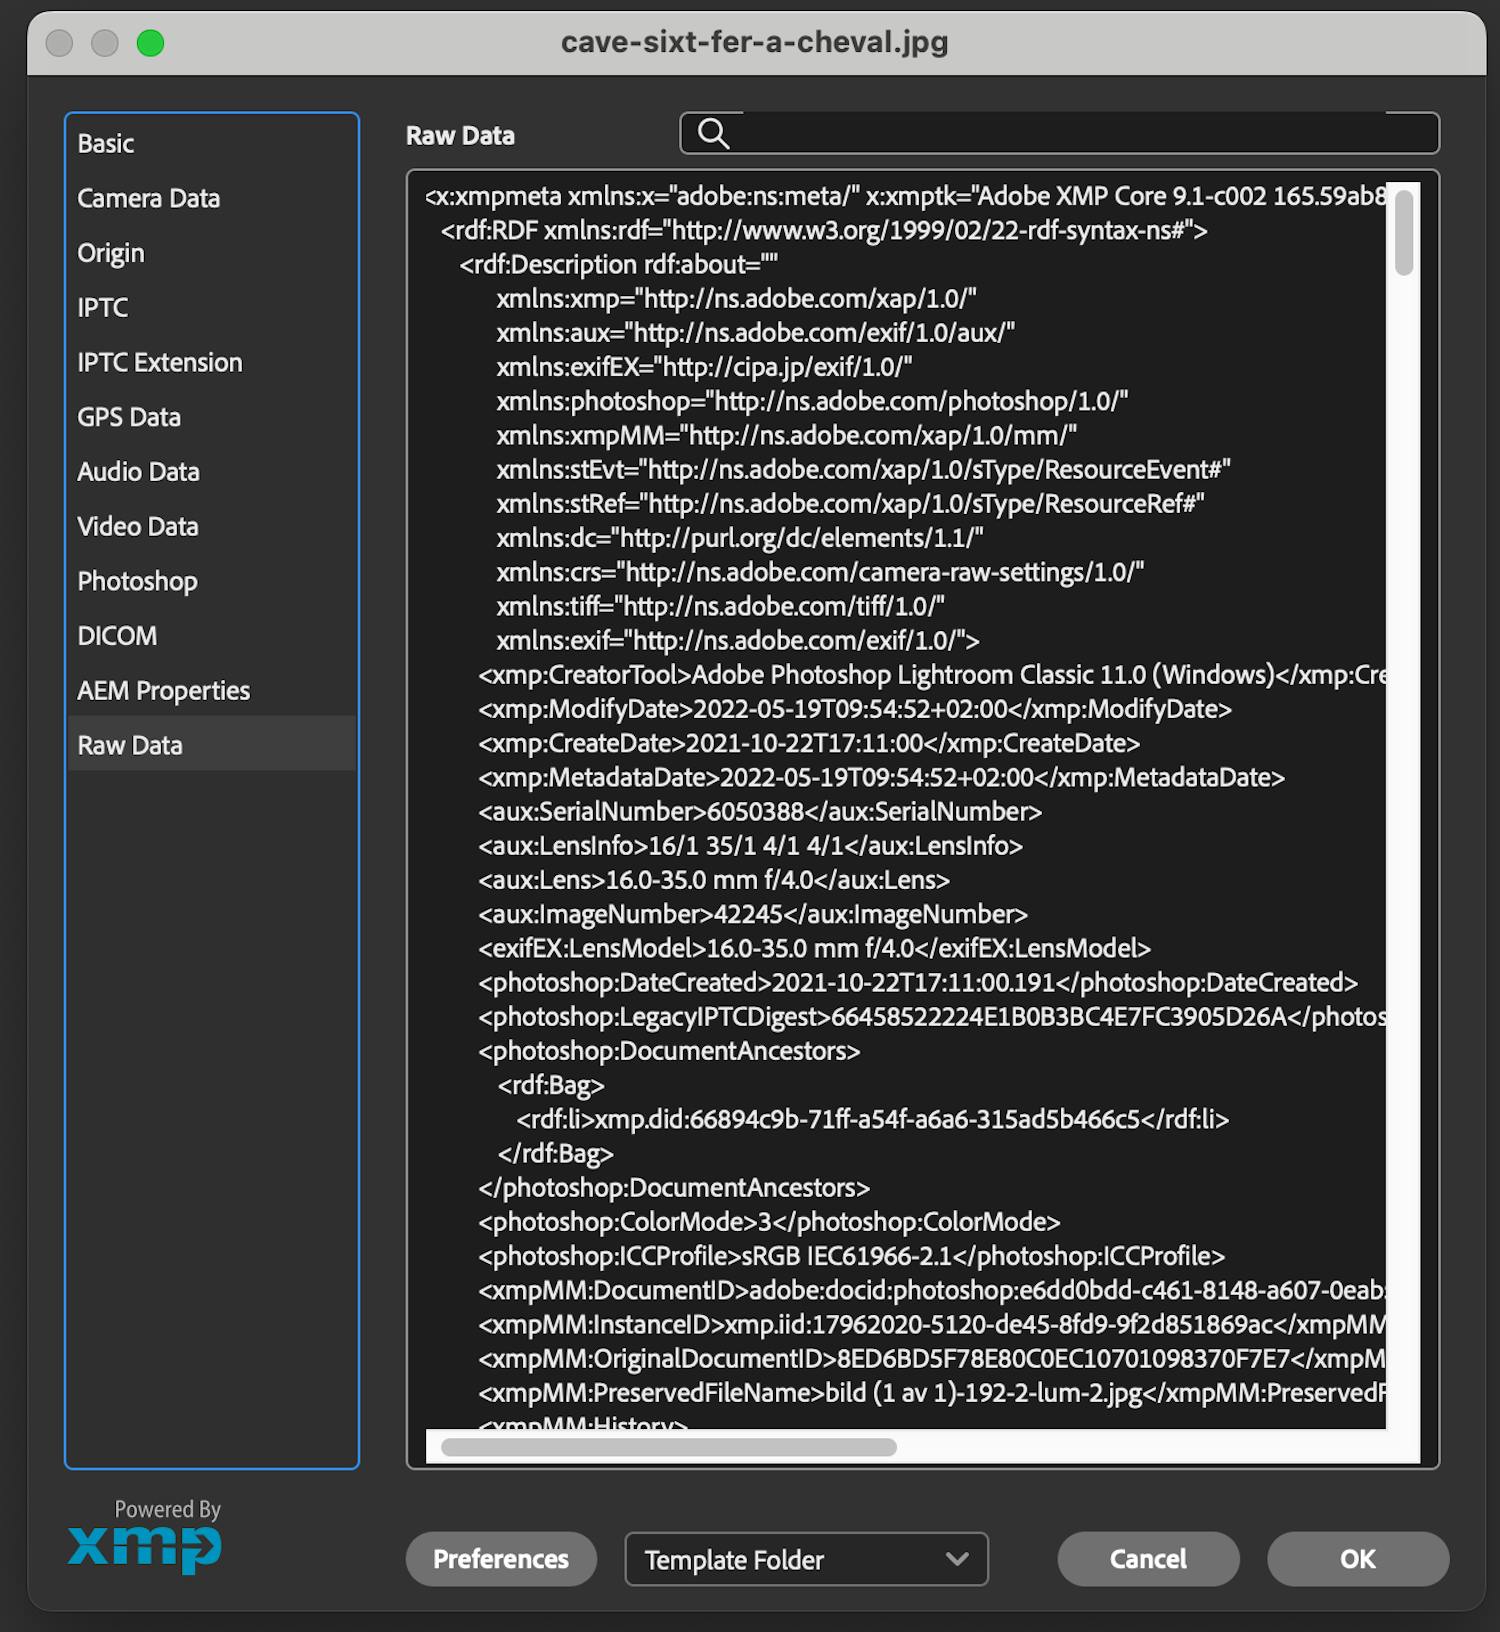Viewport: 1500px width, 1632px height.
Task: Click the XMP logo
Action: [145, 1548]
